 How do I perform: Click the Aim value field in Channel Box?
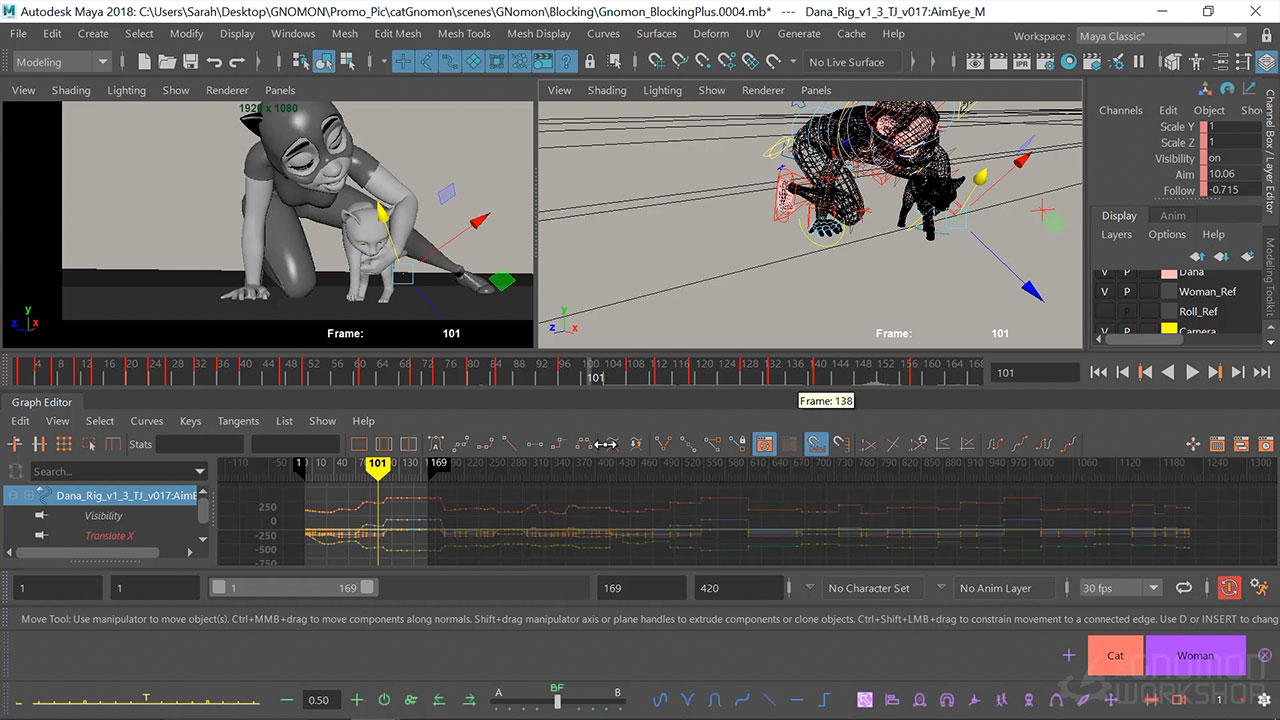tap(1232, 174)
